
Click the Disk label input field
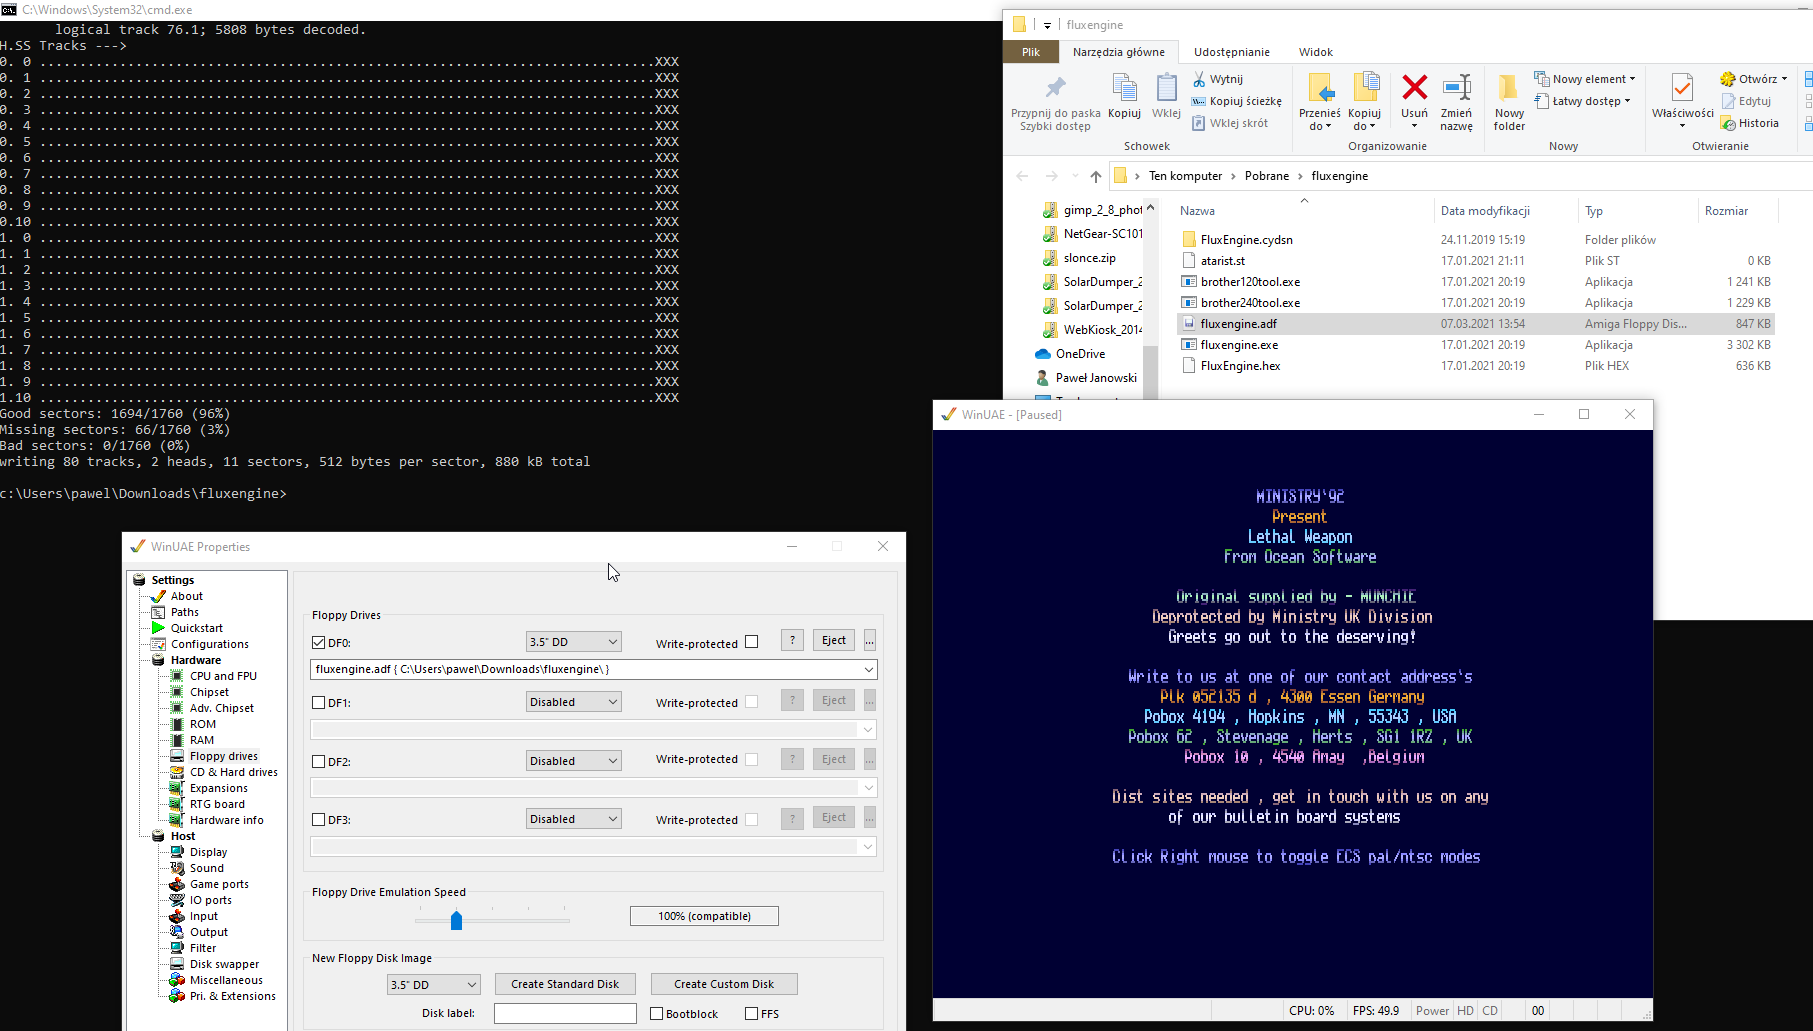[x=565, y=1013]
